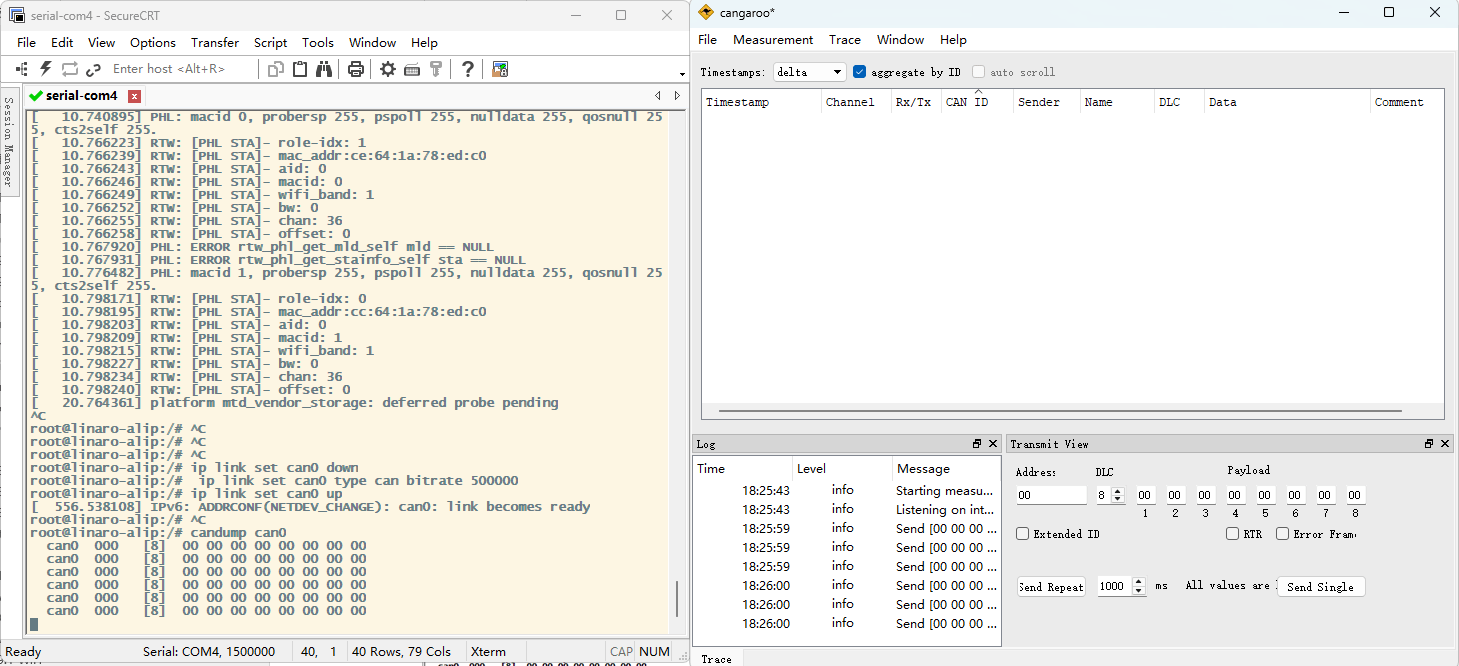Tick the Error Frame checkbox
The image size is (1459, 666).
click(1283, 534)
